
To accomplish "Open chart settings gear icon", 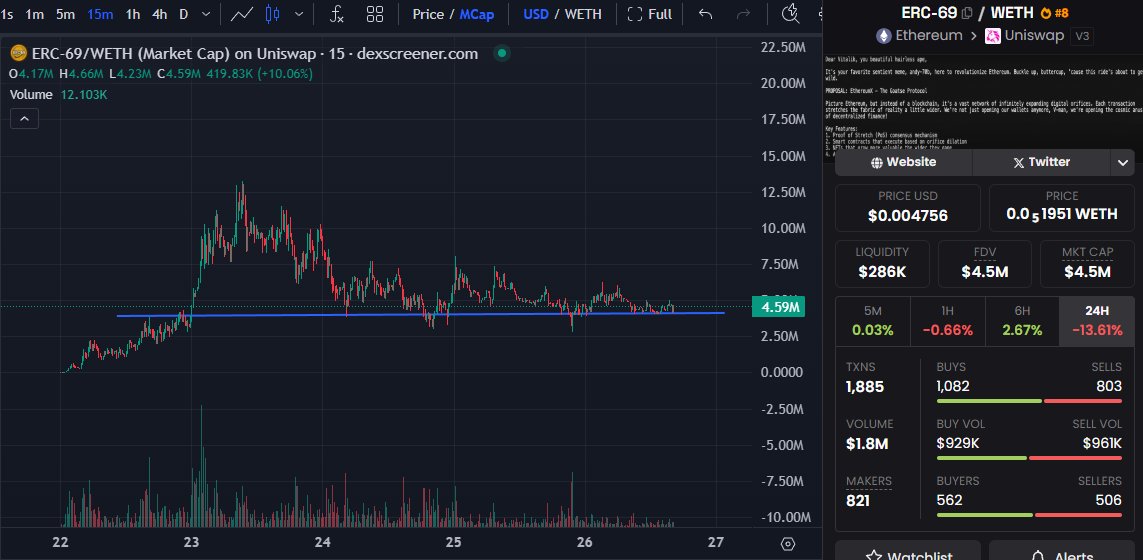I will (787, 544).
